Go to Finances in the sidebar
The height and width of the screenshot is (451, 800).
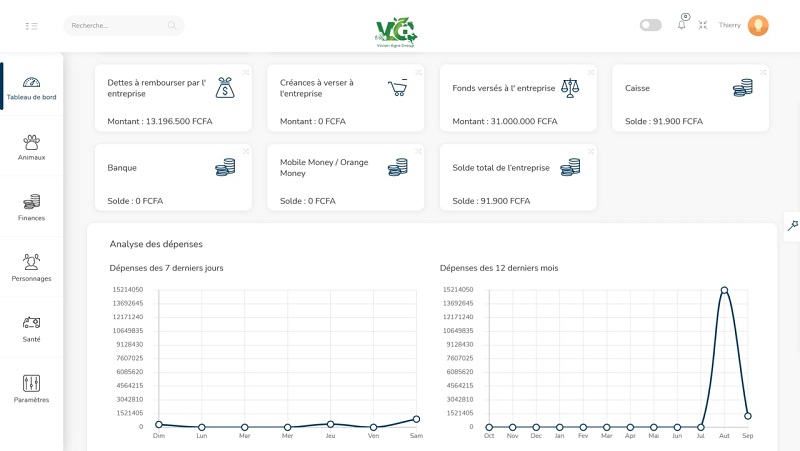(x=31, y=208)
